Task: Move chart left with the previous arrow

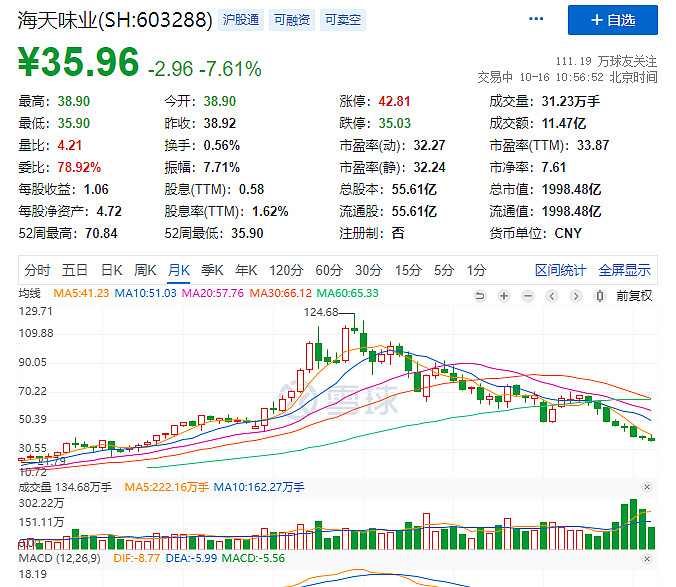Action: click(552, 296)
